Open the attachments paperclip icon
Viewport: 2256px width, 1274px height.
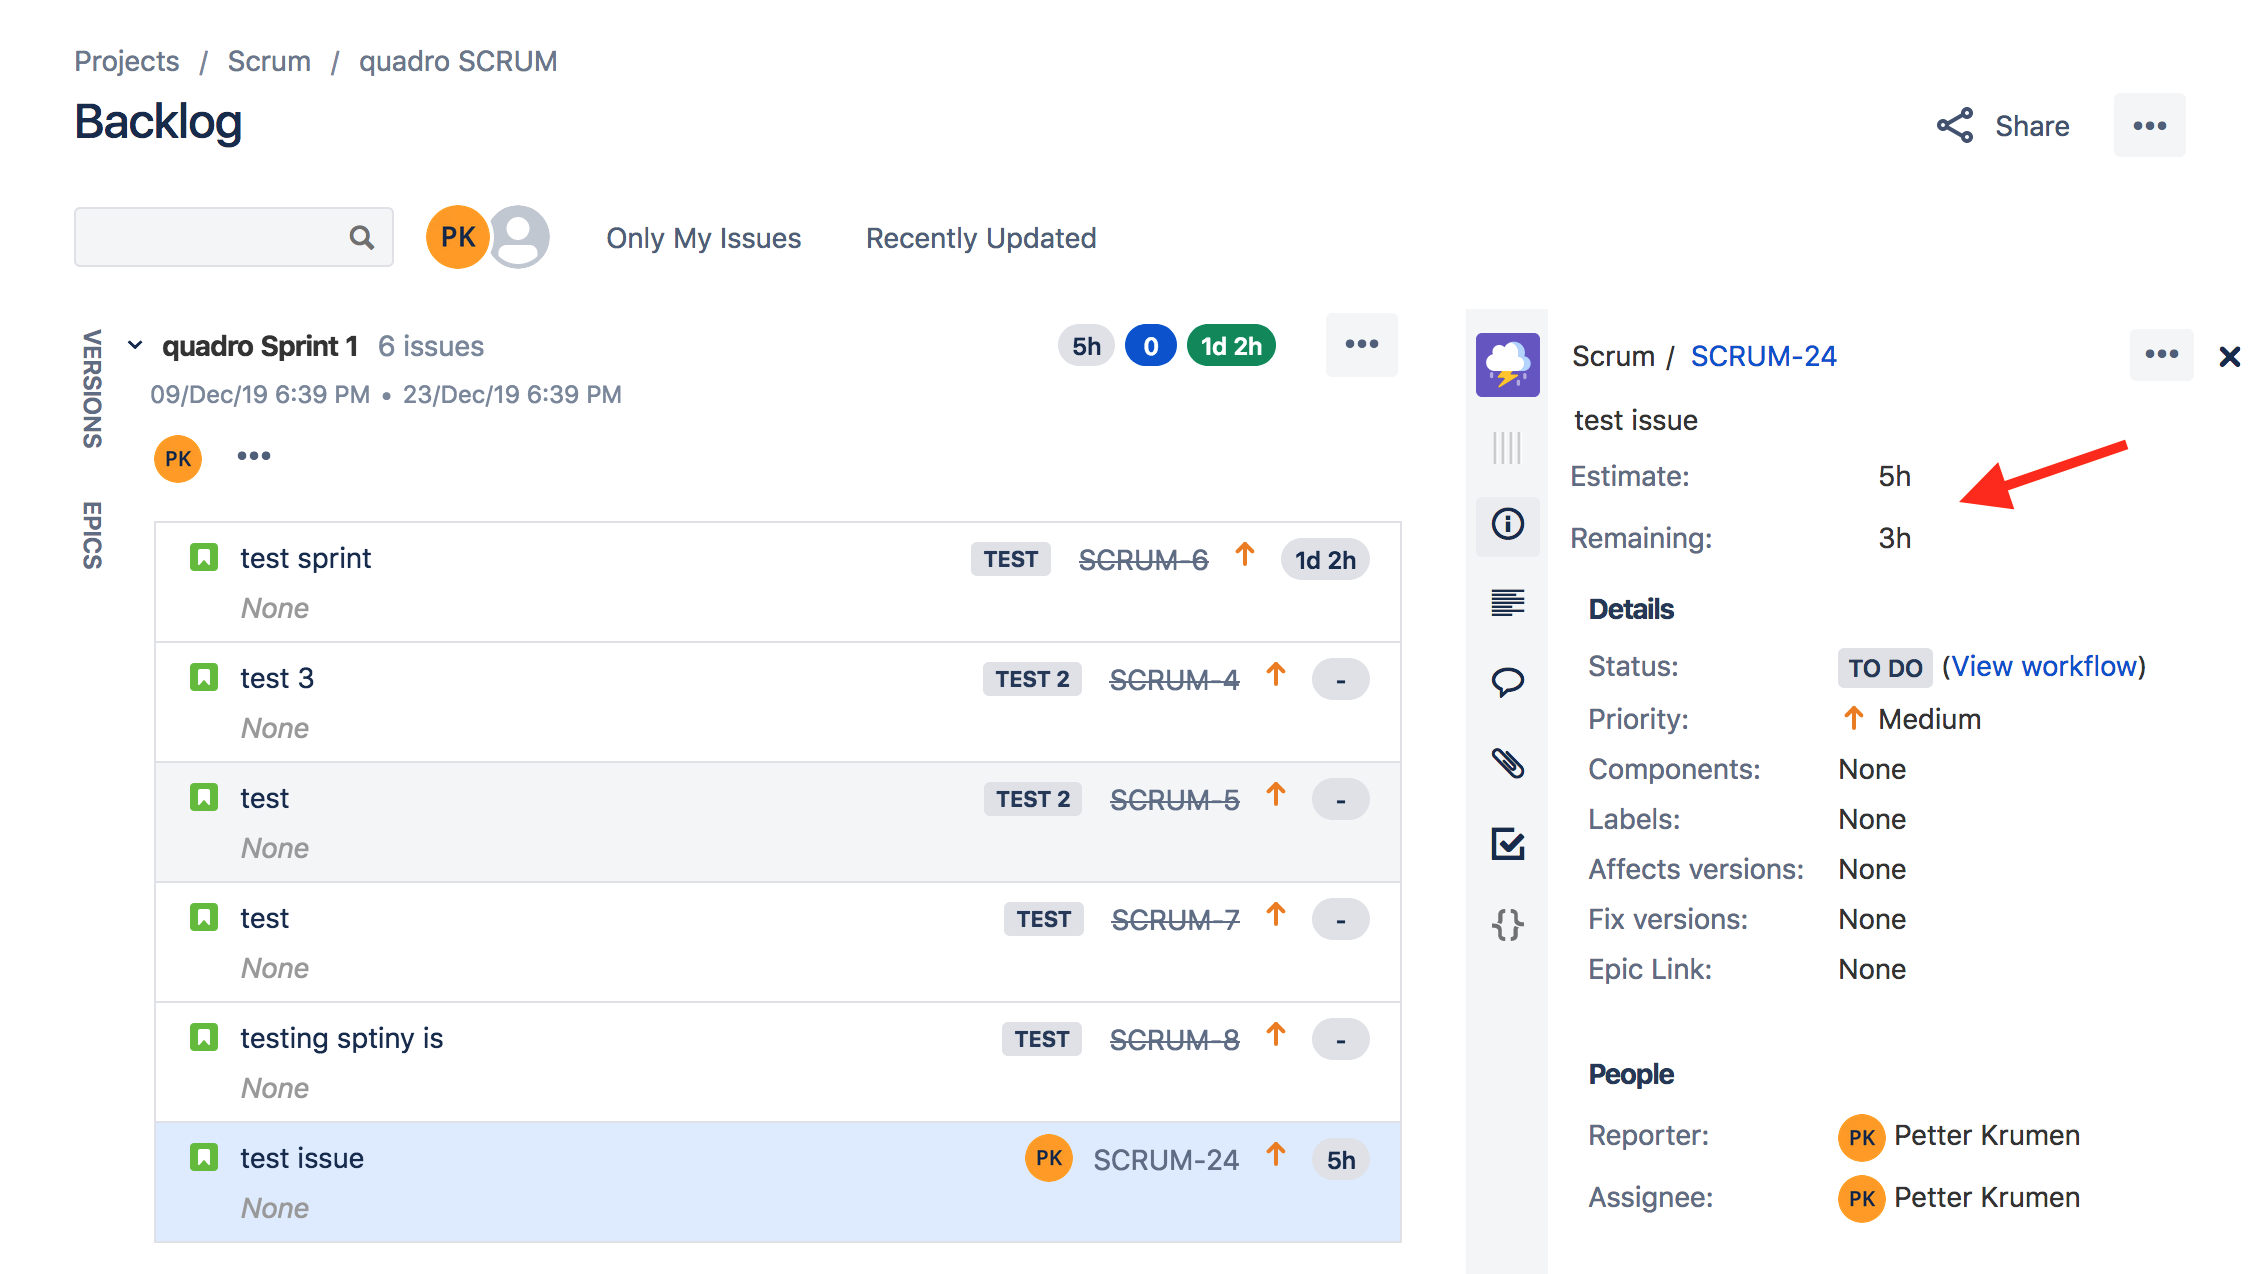[x=1507, y=764]
